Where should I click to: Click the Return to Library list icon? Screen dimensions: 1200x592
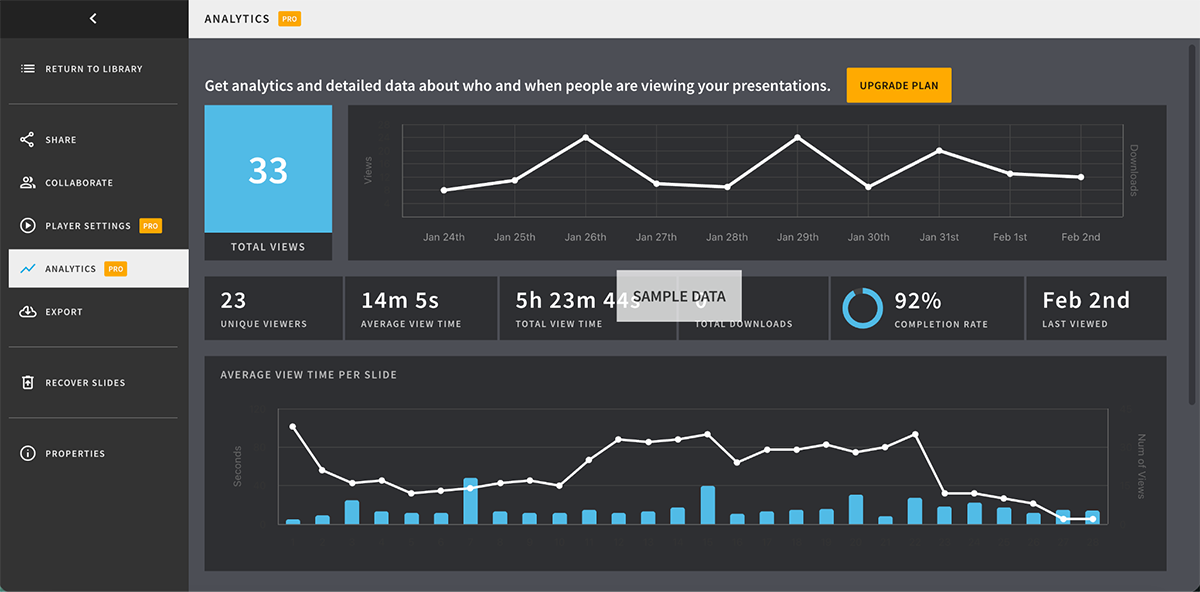(x=26, y=68)
